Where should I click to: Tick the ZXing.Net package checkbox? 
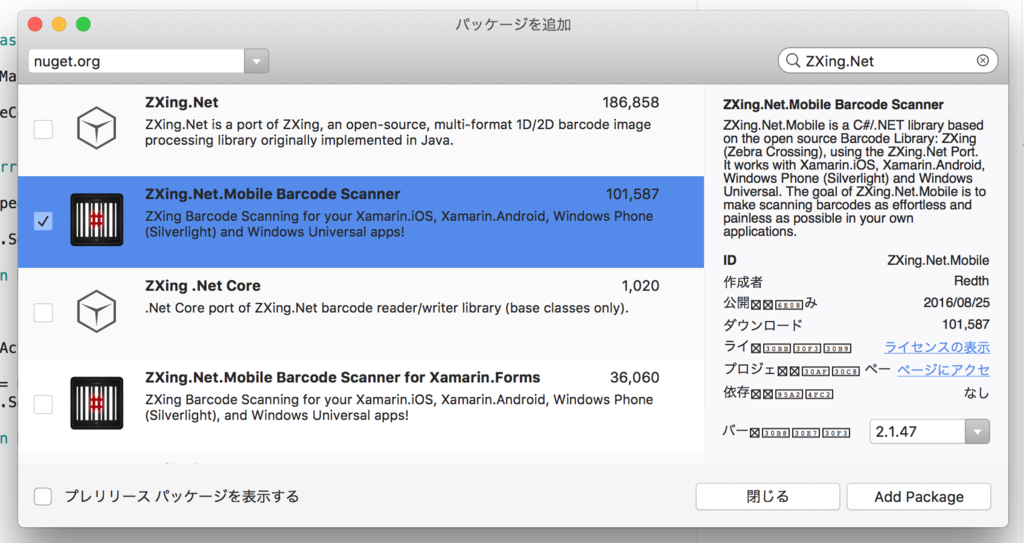[x=43, y=129]
